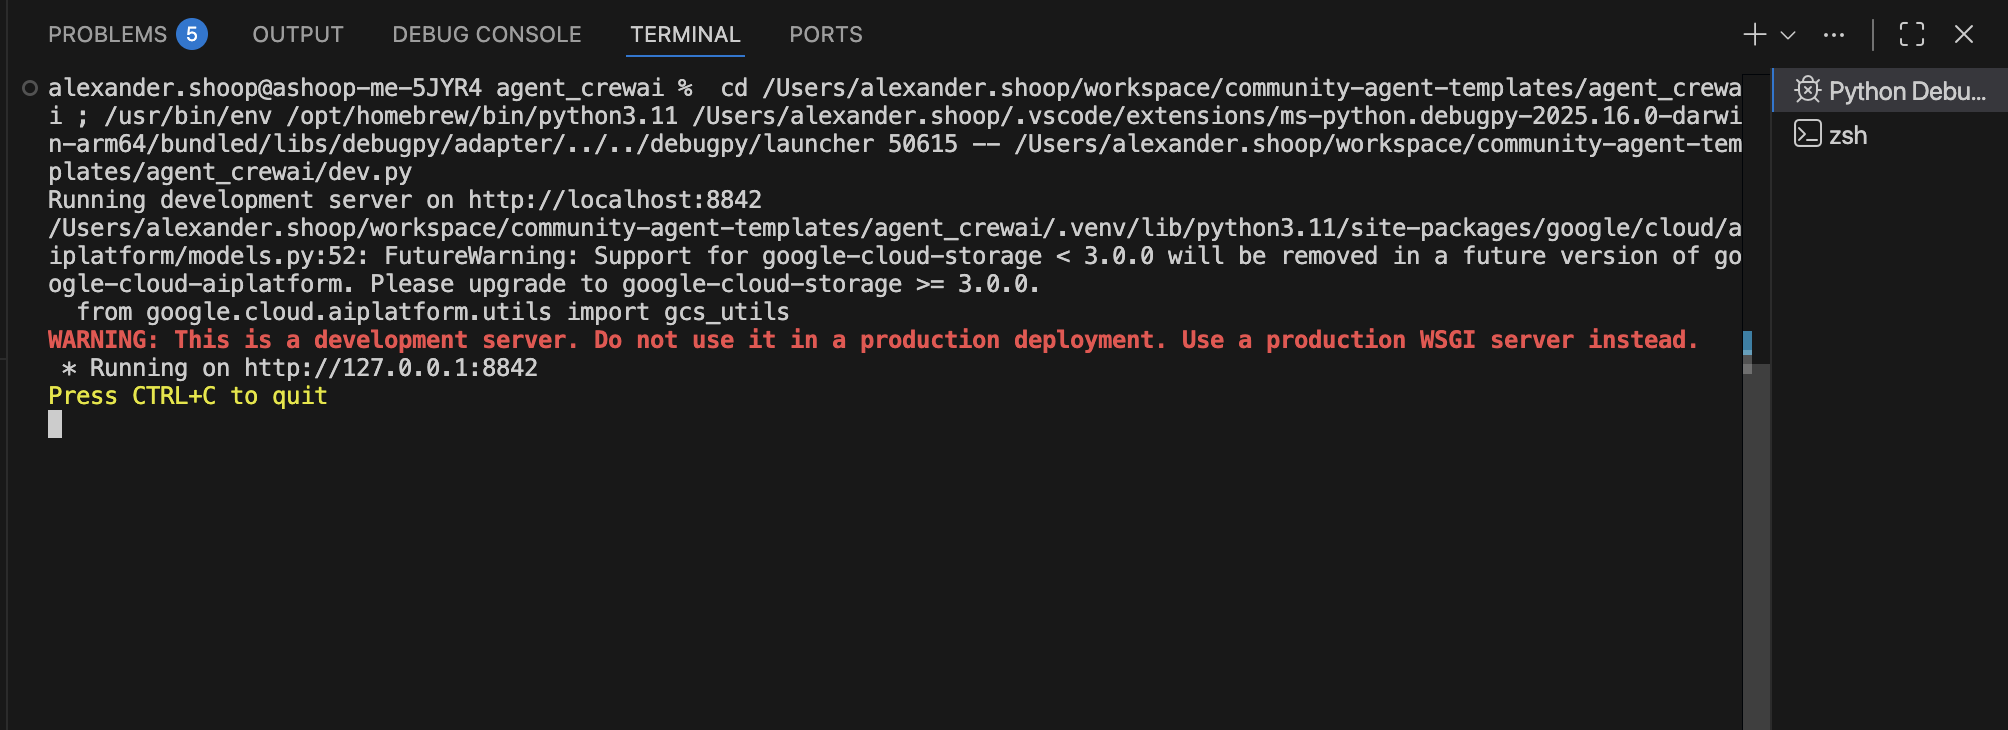Image resolution: width=2008 pixels, height=730 pixels.
Task: Follow the http://127.0.0.1:8842 link
Action: point(391,368)
